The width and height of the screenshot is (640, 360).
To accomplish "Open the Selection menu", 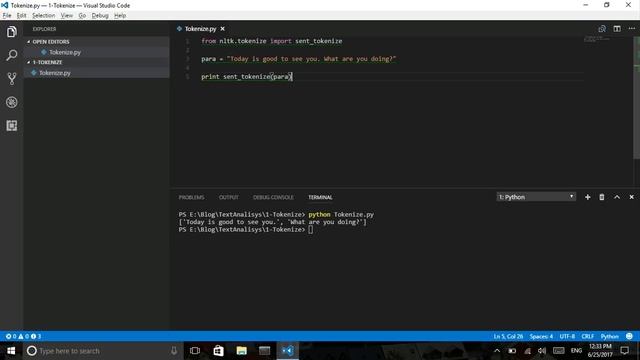I will (x=43, y=16).
